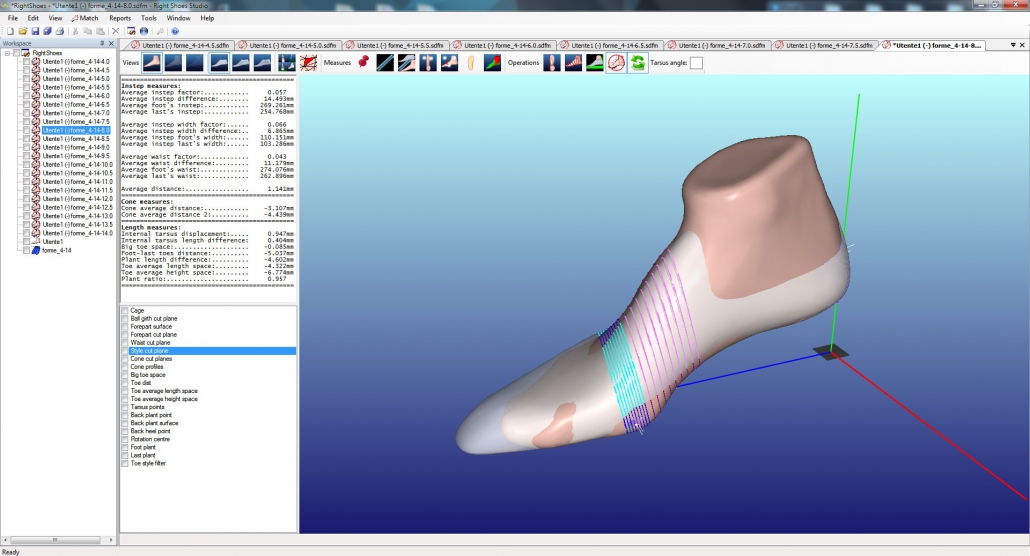Enable the Cage checkbox
The image size is (1030, 556).
(125, 311)
